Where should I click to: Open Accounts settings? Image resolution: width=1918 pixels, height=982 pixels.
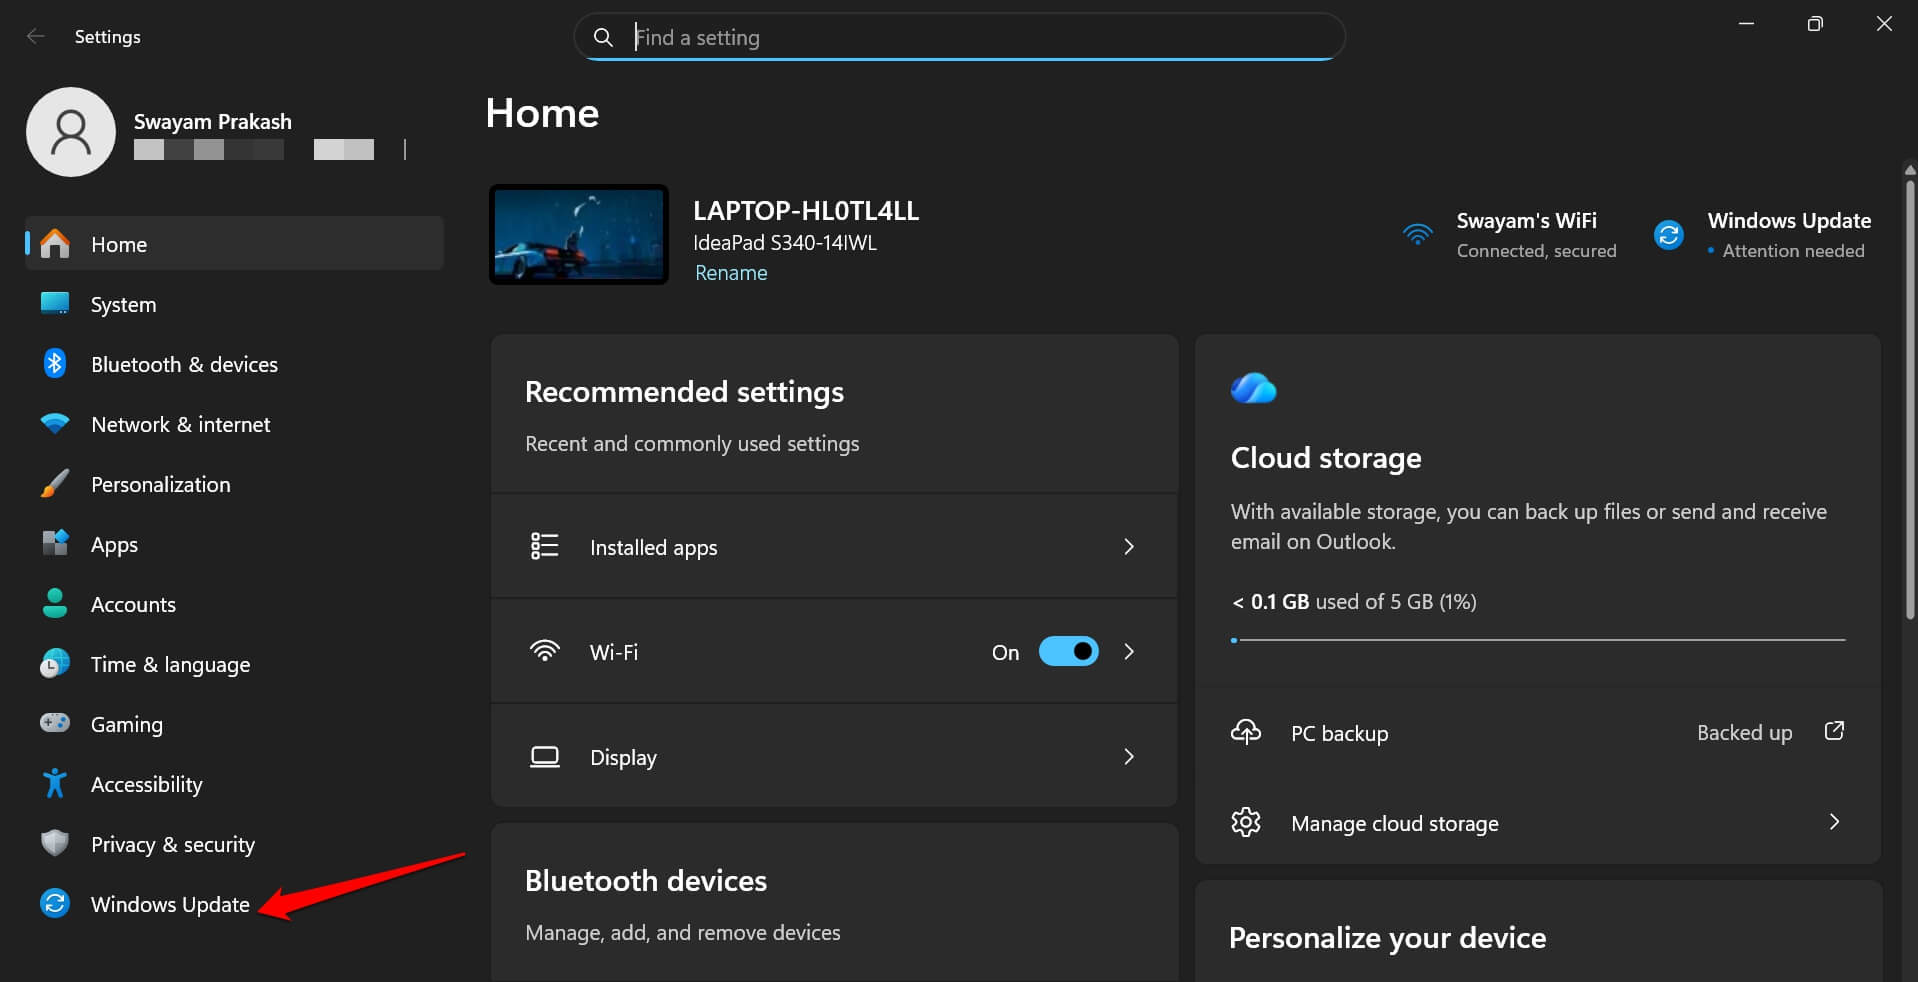point(235,603)
